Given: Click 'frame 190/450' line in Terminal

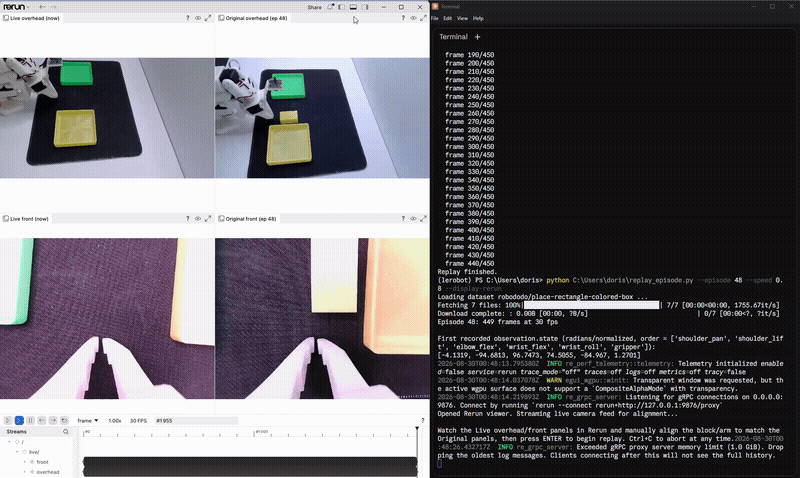Looking at the screenshot, I should [x=469, y=55].
